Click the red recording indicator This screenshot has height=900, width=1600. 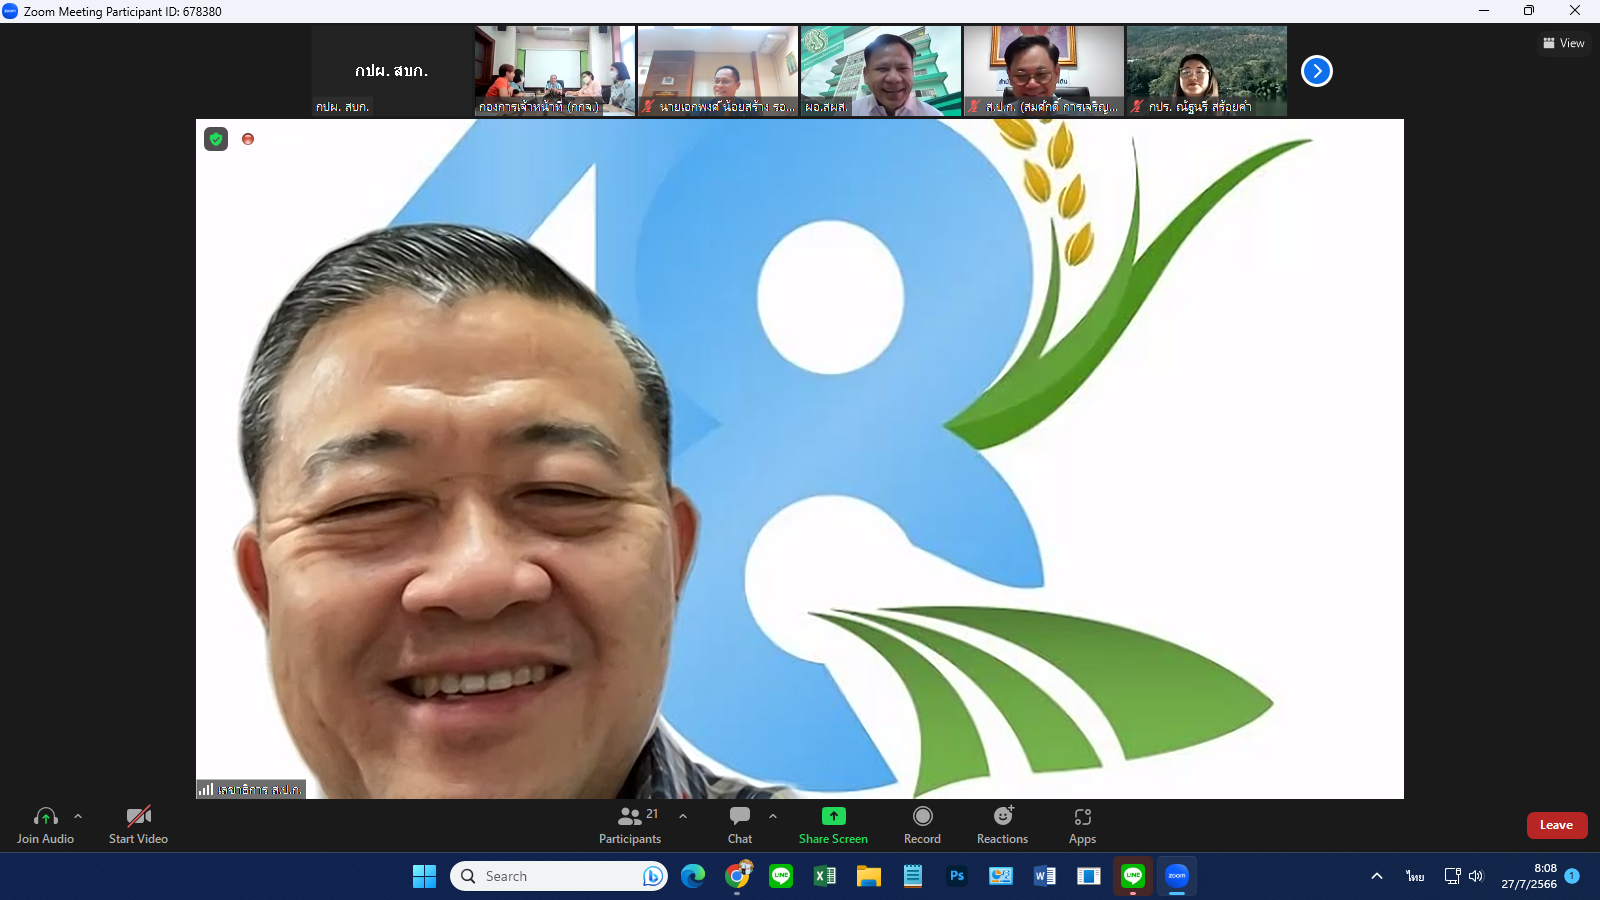(x=248, y=139)
